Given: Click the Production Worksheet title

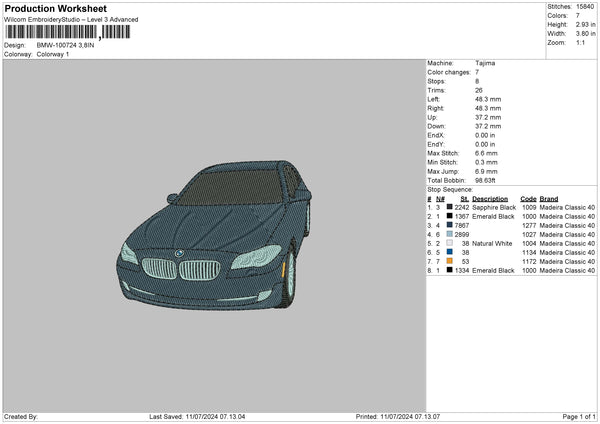Looking at the screenshot, I should tap(55, 9).
